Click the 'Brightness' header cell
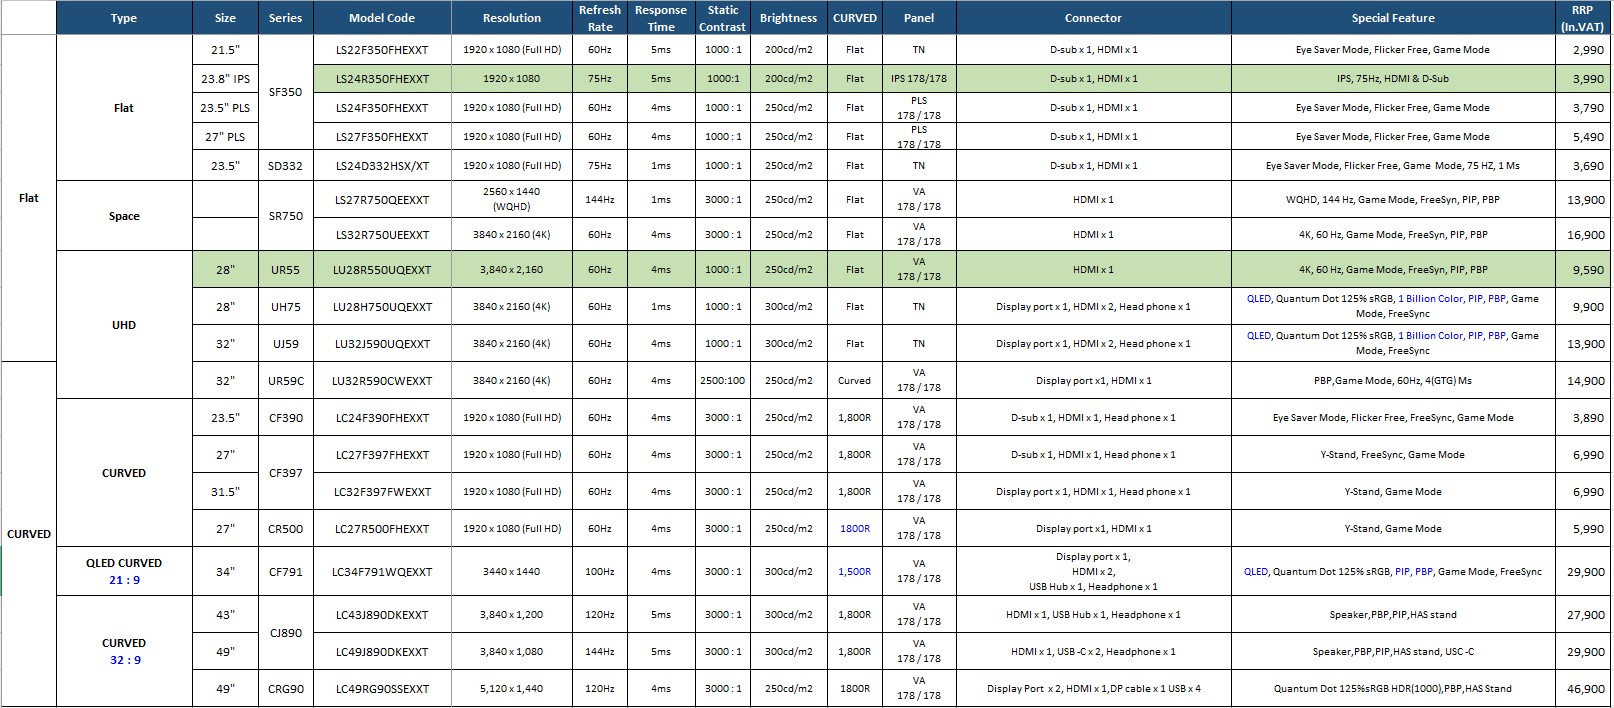Screen dimensions: 1614x708 (x=789, y=18)
